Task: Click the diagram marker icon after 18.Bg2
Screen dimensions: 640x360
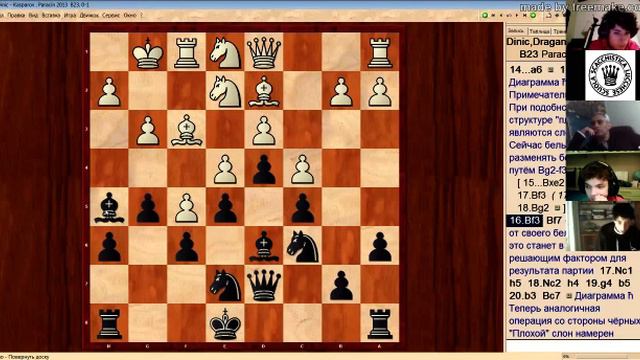Action: [557, 208]
